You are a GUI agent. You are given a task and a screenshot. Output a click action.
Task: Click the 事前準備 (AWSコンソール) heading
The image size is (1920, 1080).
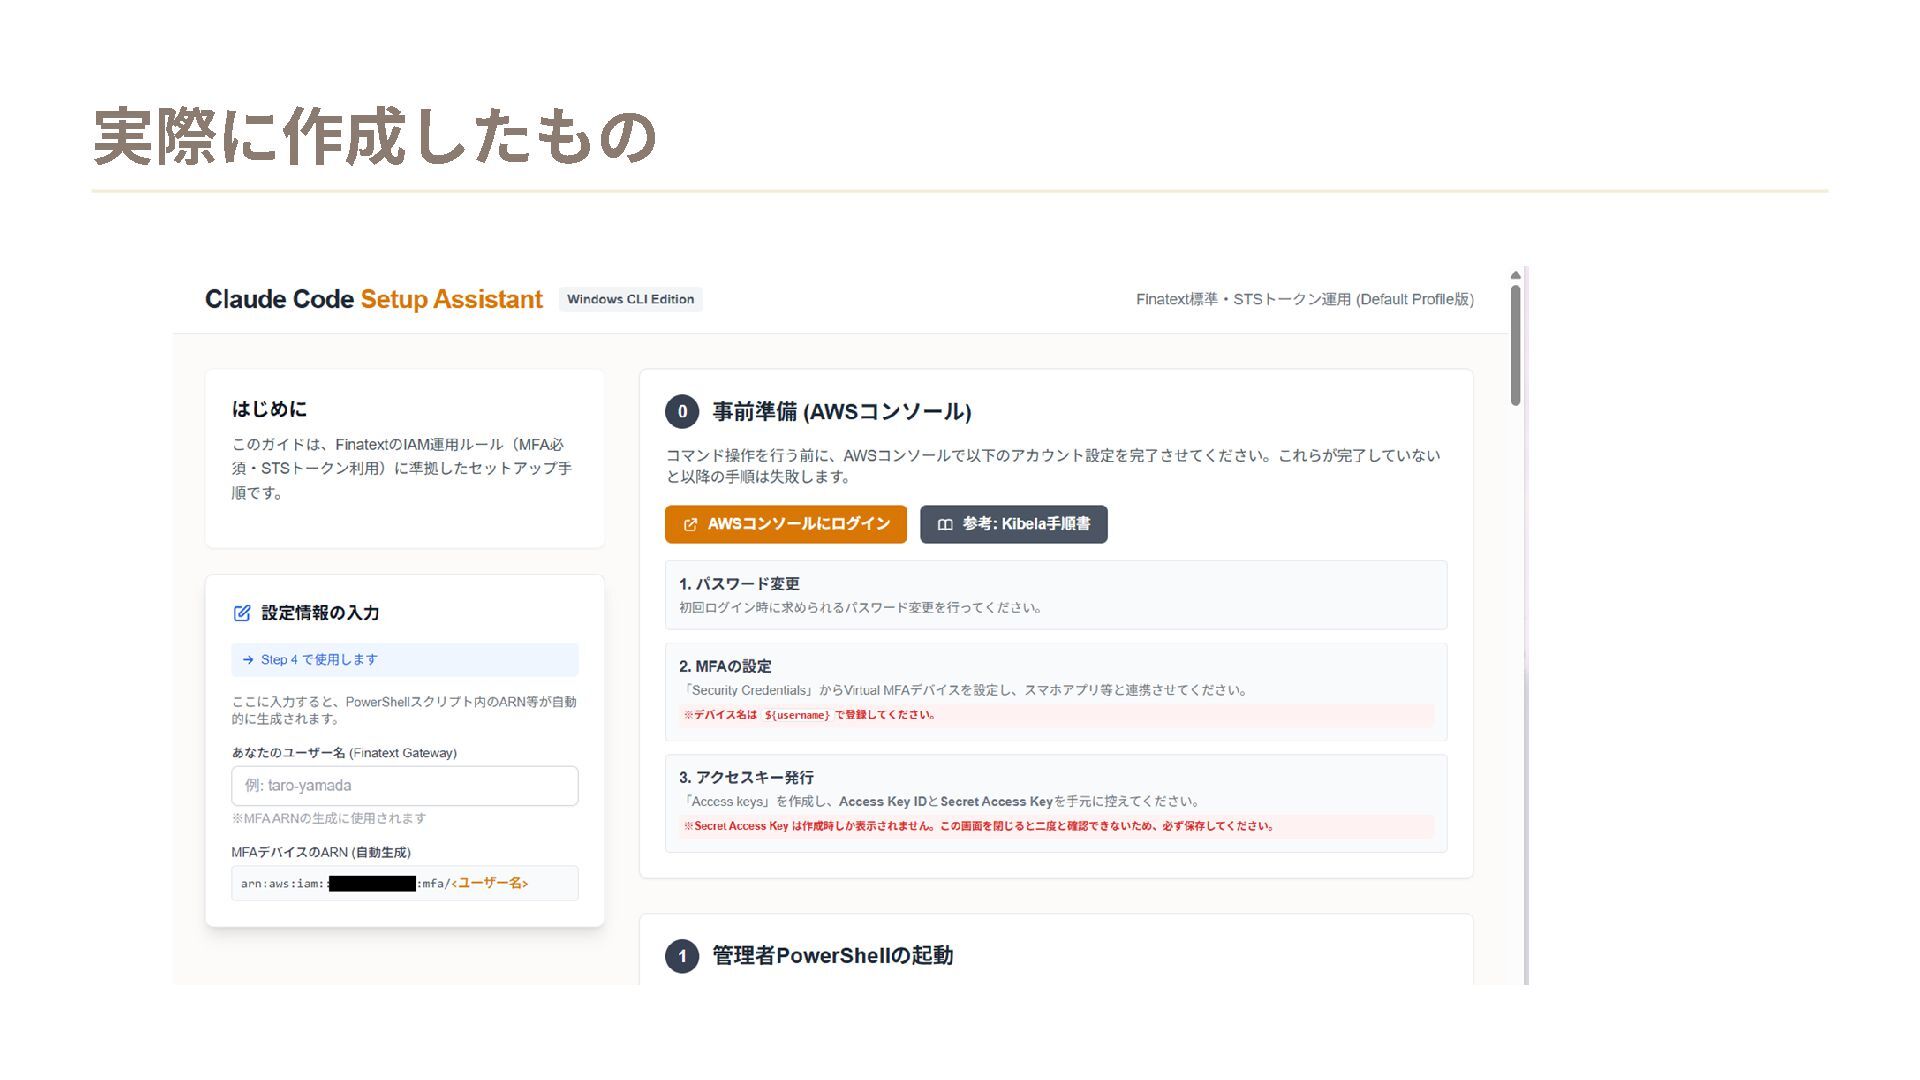coord(841,411)
